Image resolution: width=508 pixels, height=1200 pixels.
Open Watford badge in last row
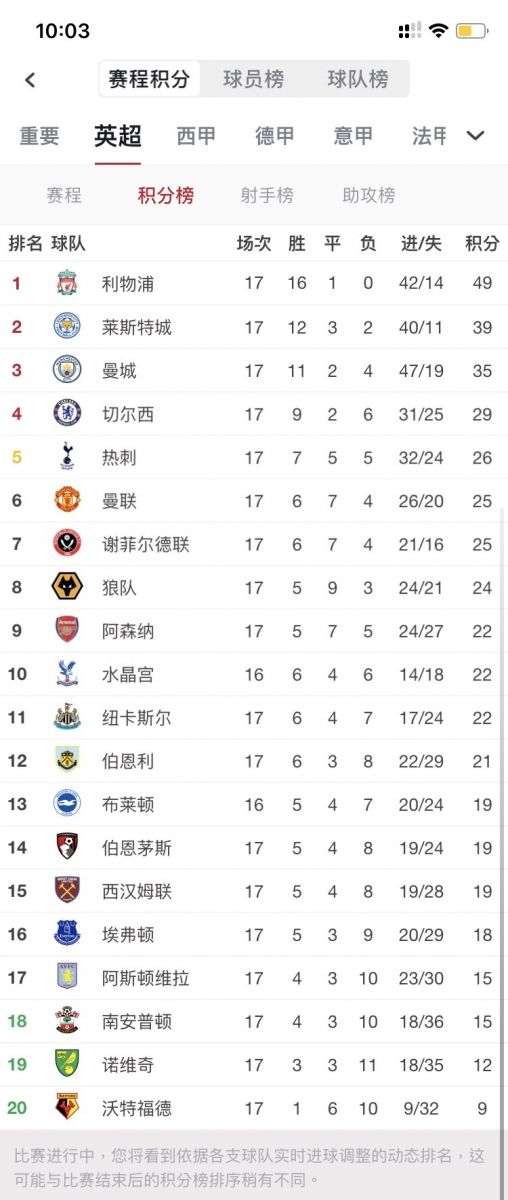[67, 1108]
